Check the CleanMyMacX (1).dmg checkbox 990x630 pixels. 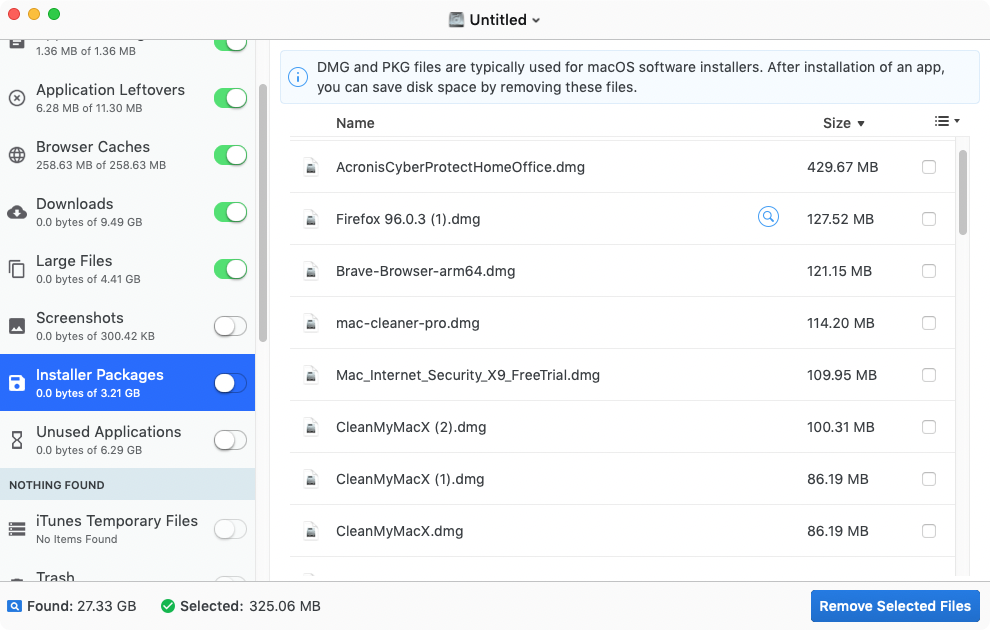[x=929, y=479]
